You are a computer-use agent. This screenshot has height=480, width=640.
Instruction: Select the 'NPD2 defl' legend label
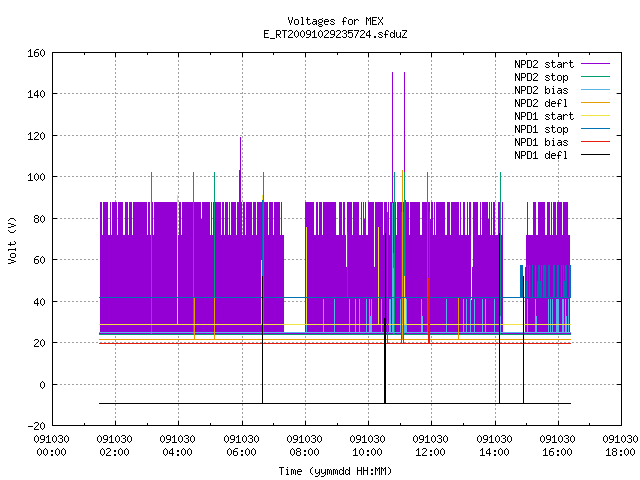pos(541,103)
